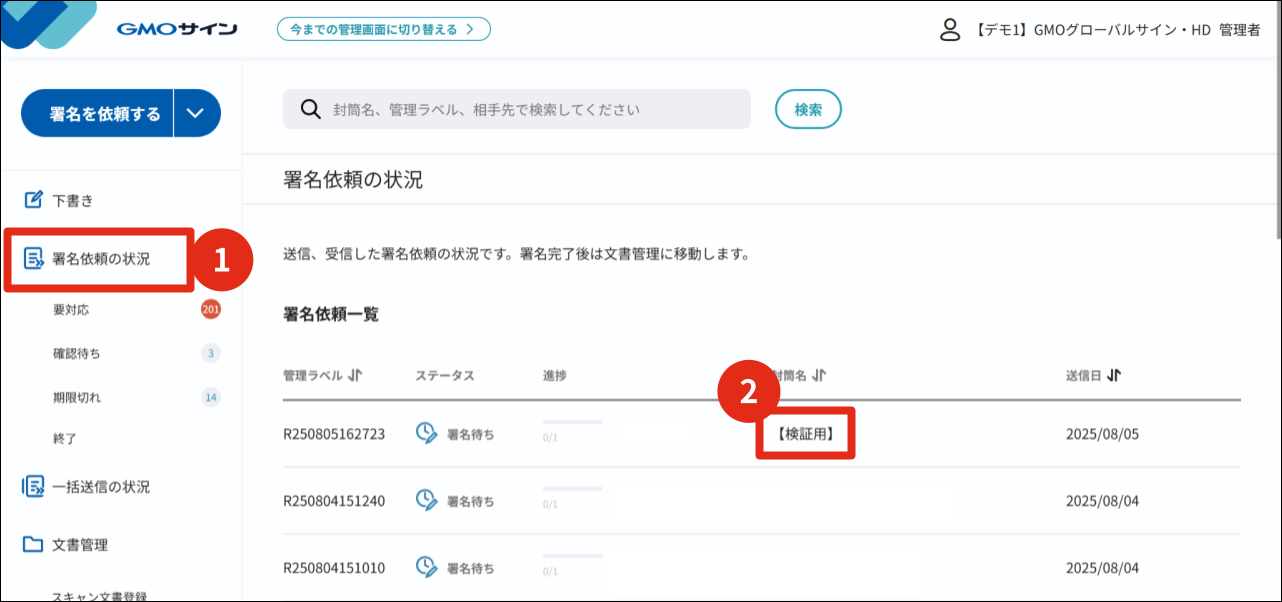
Task: Click progress bar of R250804151240 row
Action: tap(572, 489)
